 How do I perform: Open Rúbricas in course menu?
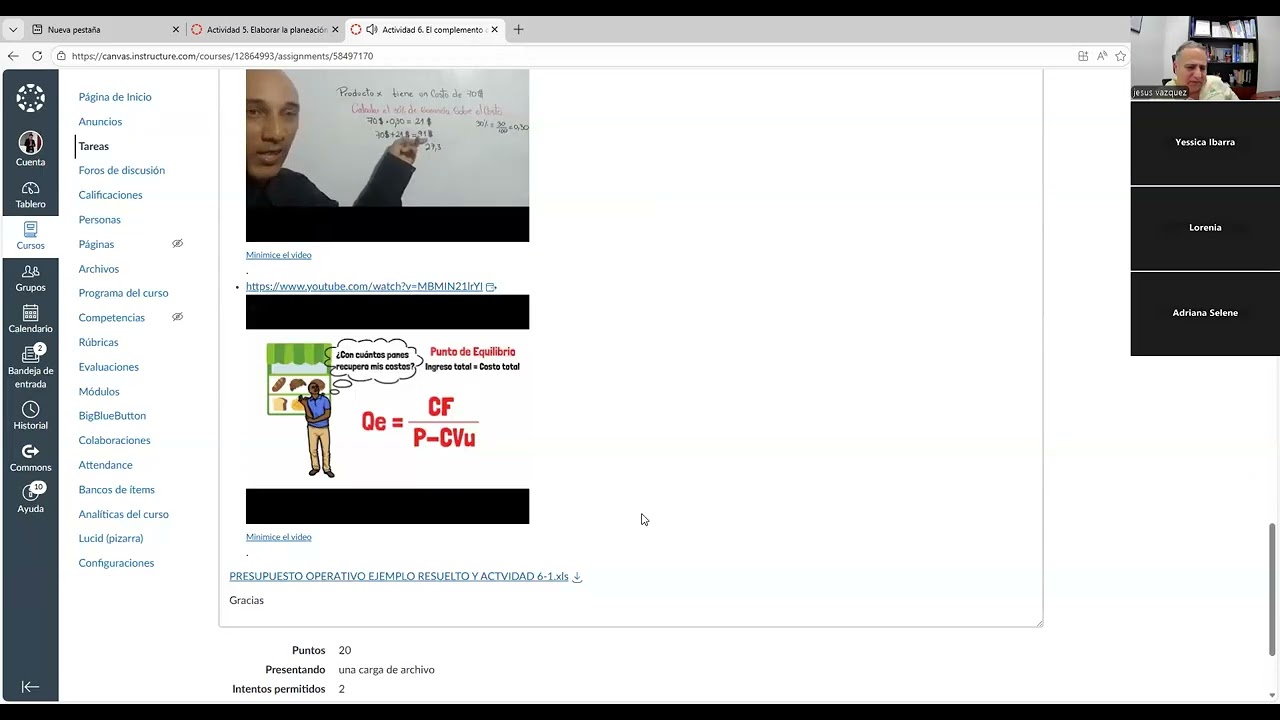pyautogui.click(x=99, y=342)
